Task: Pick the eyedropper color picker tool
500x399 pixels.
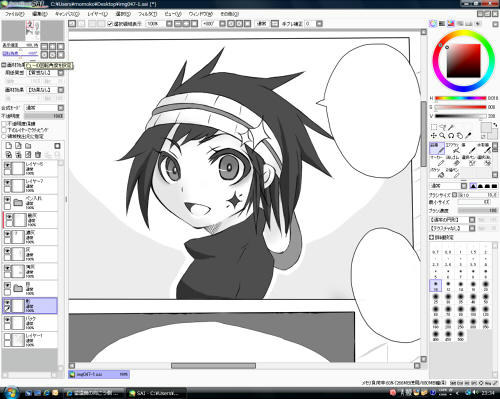Action: coord(468,136)
